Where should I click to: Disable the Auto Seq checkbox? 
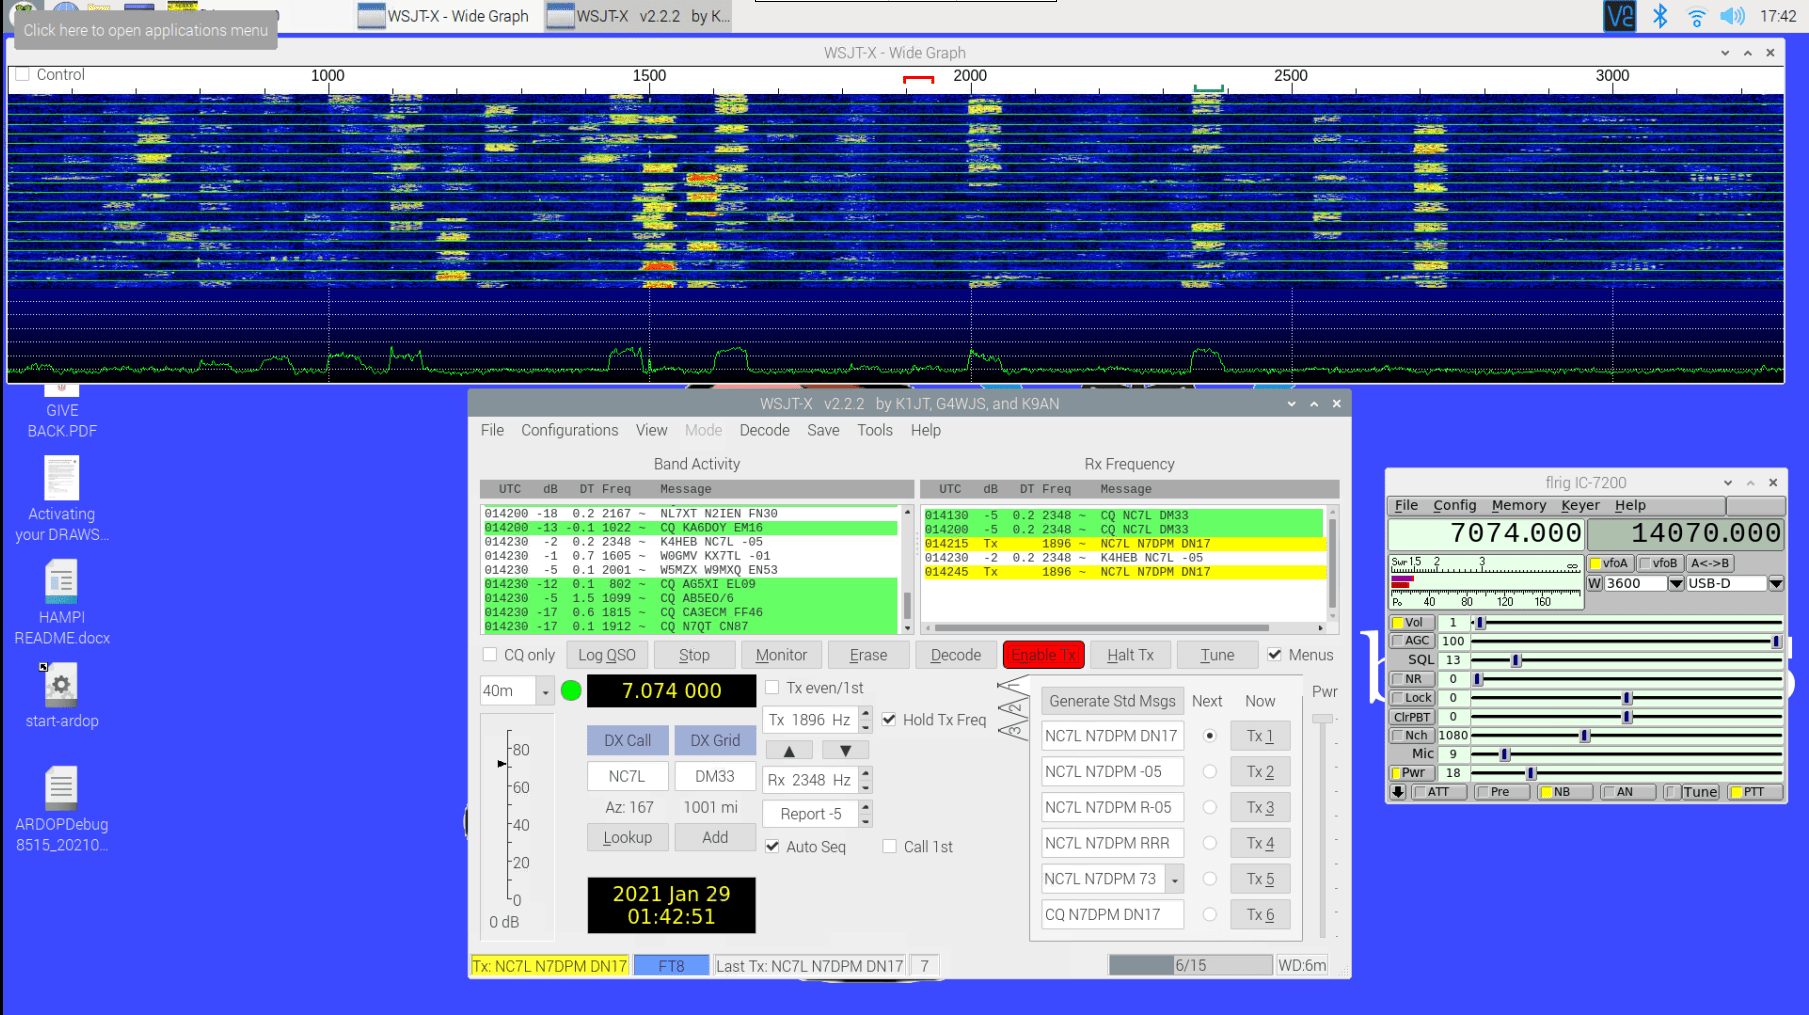(x=772, y=846)
